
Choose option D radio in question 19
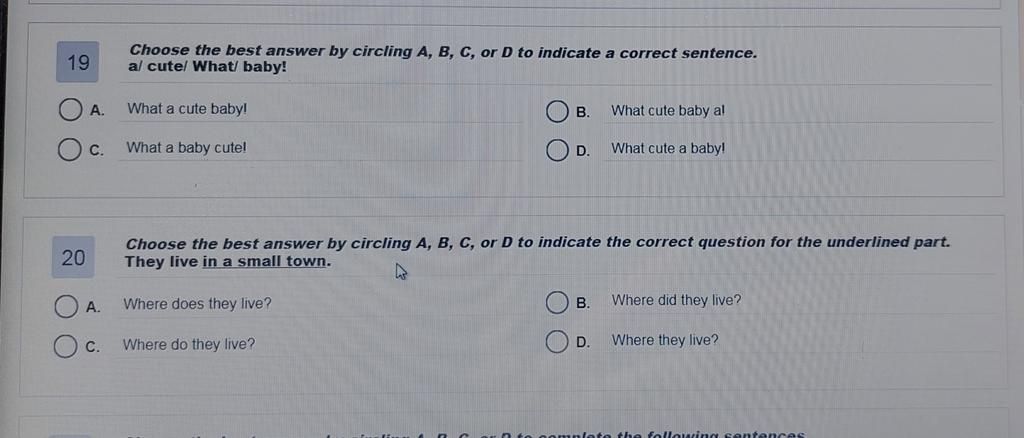click(556, 151)
